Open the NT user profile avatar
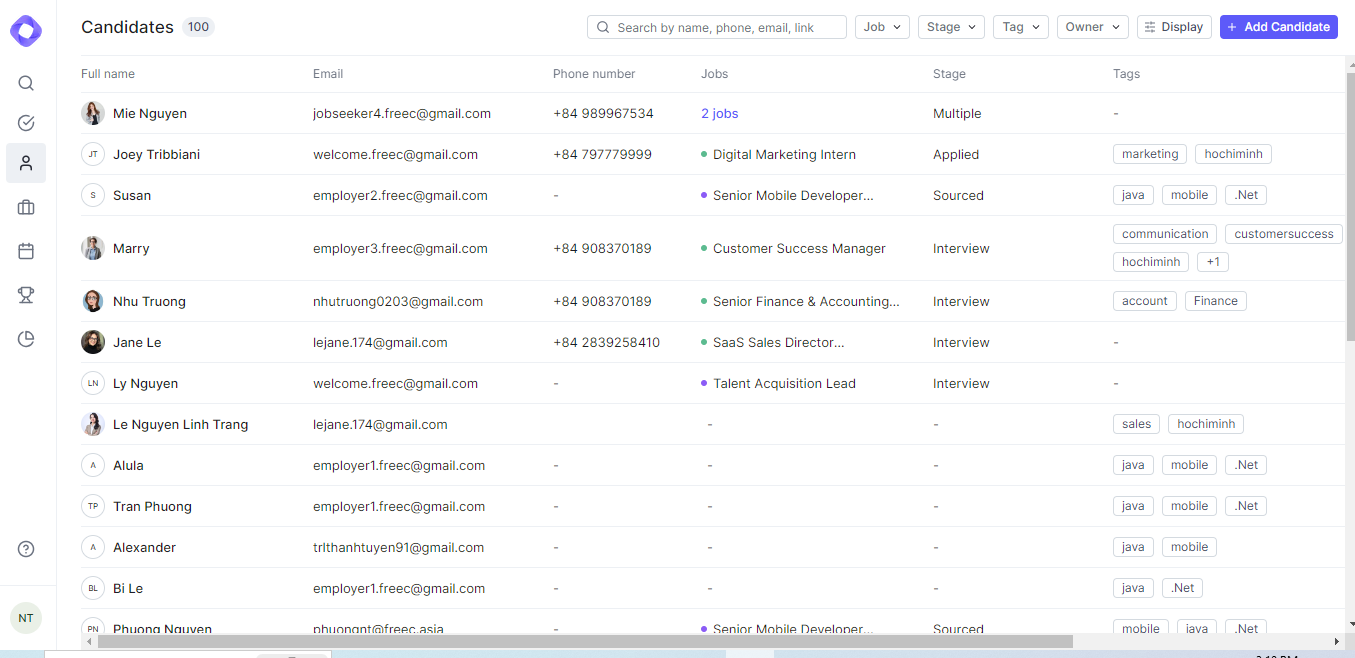Image resolution: width=1355 pixels, height=658 pixels. 26,618
